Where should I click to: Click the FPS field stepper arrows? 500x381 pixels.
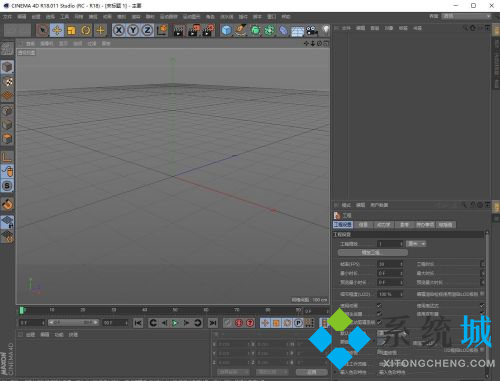[401, 264]
